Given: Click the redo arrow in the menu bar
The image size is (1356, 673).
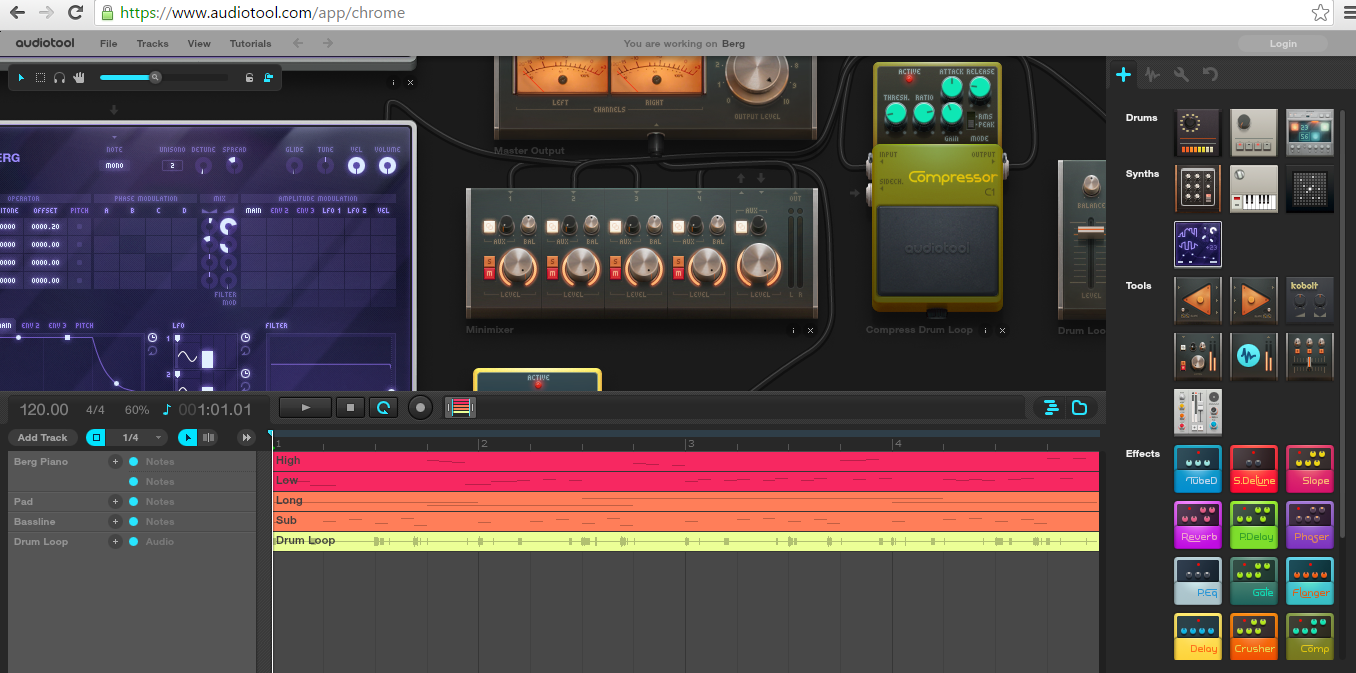Looking at the screenshot, I should click(328, 43).
